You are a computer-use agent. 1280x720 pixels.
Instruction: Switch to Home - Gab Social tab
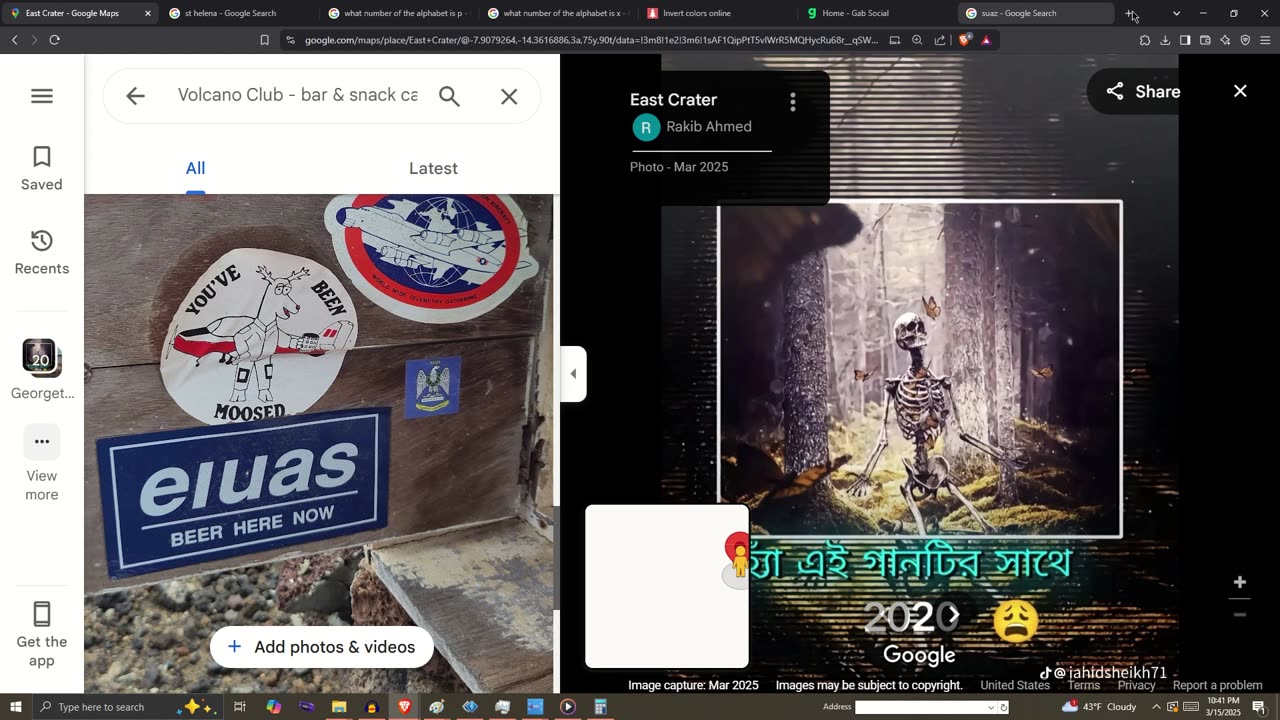tap(878, 13)
